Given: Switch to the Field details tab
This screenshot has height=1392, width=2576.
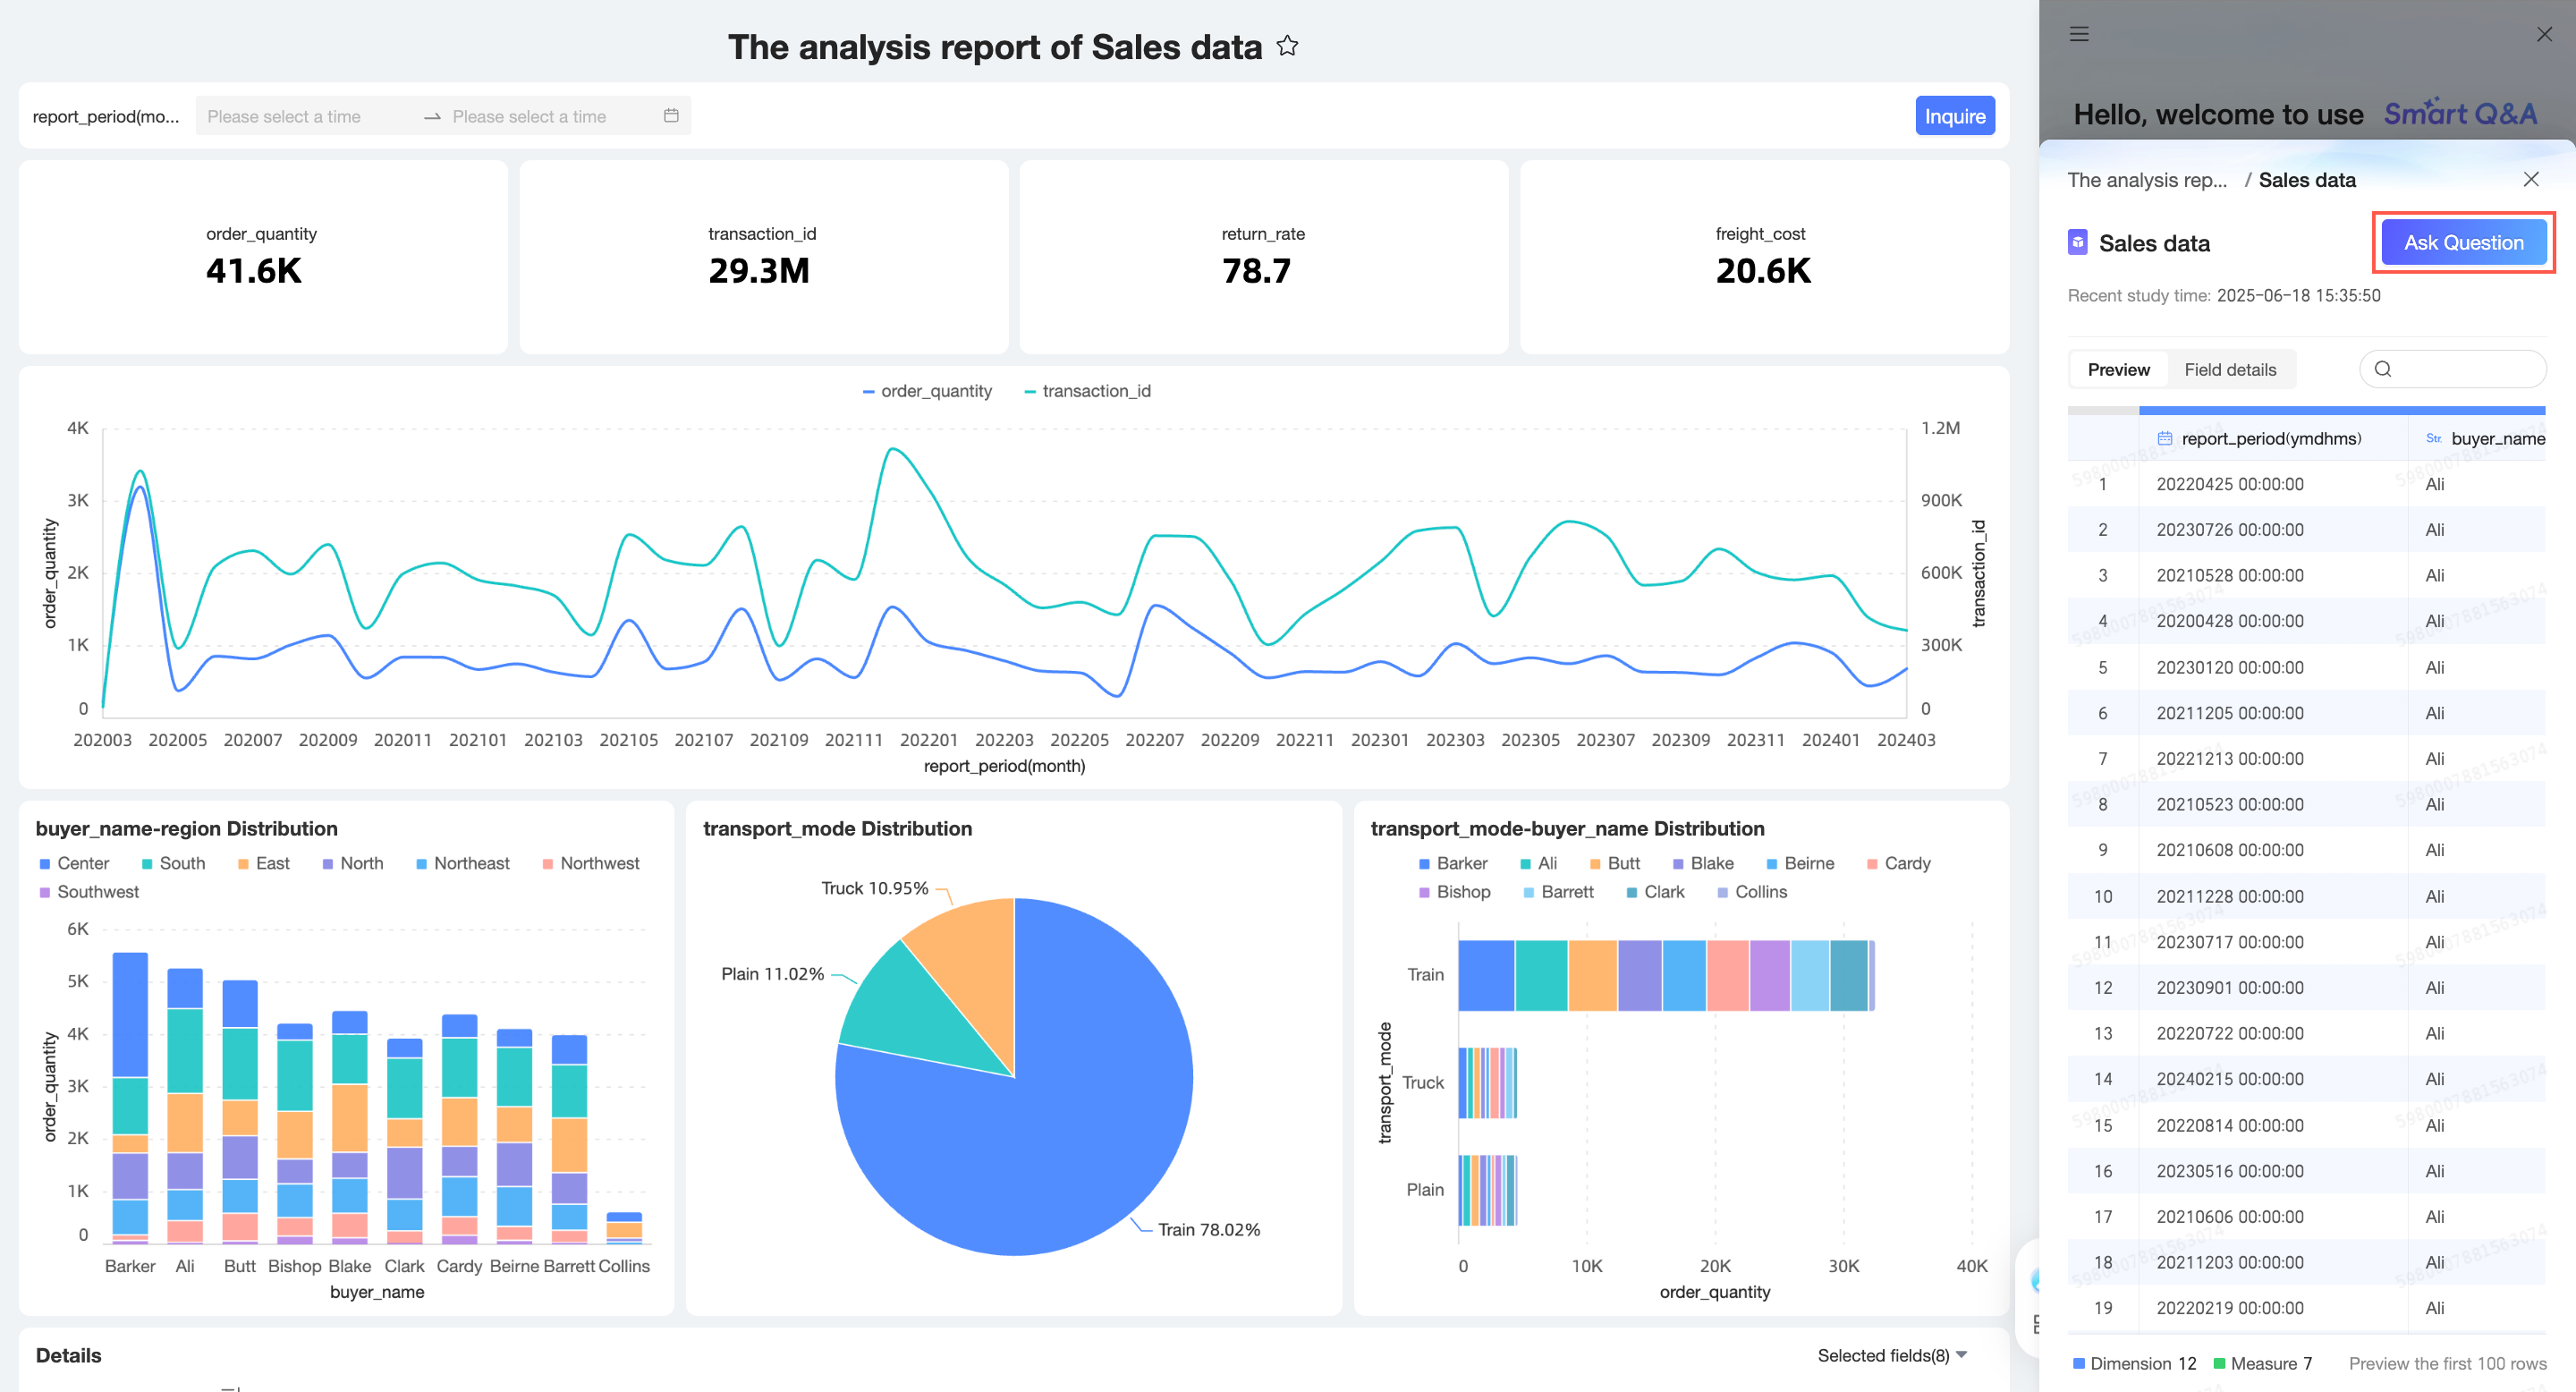Looking at the screenshot, I should click(x=2230, y=369).
